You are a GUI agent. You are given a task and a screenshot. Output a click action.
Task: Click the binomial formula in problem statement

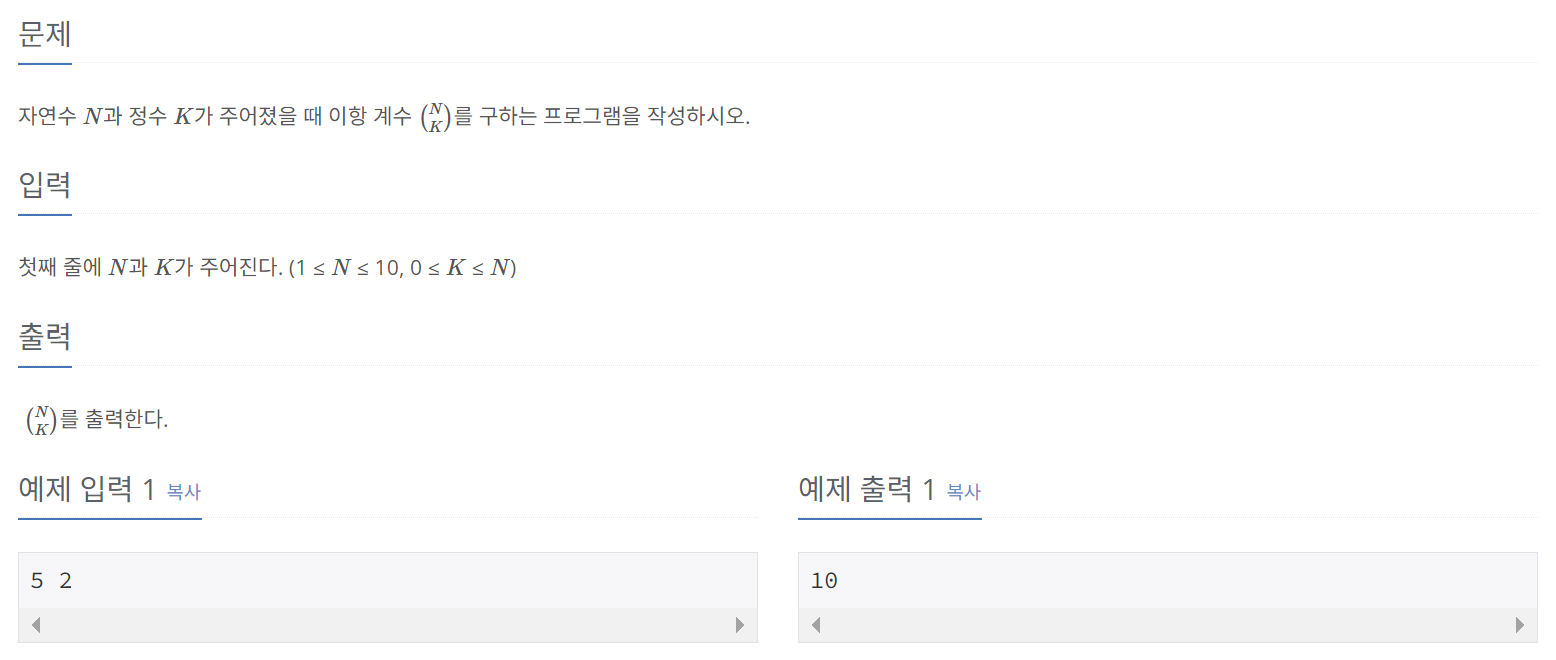point(435,116)
